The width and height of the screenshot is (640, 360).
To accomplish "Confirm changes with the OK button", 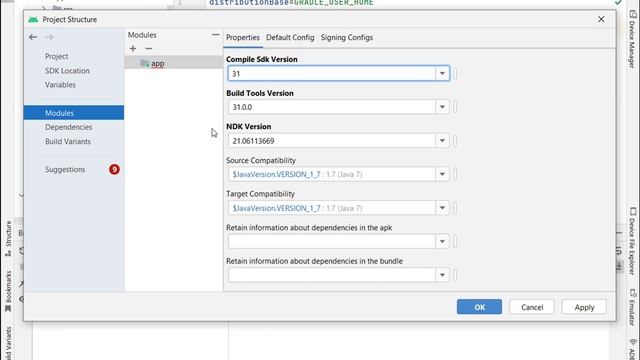I will (x=480, y=307).
